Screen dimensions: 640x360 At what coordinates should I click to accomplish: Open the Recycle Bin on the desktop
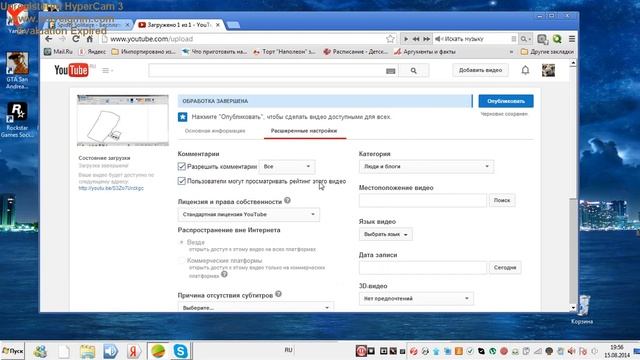click(582, 309)
